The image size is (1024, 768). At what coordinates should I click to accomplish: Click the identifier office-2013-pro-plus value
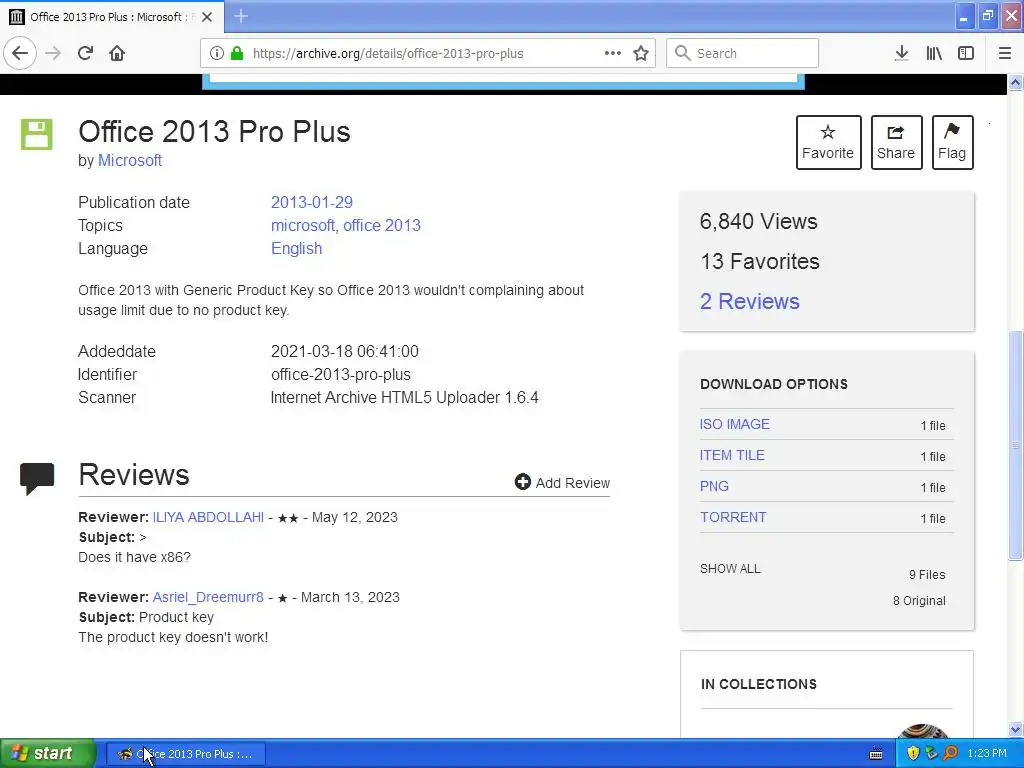click(x=341, y=374)
